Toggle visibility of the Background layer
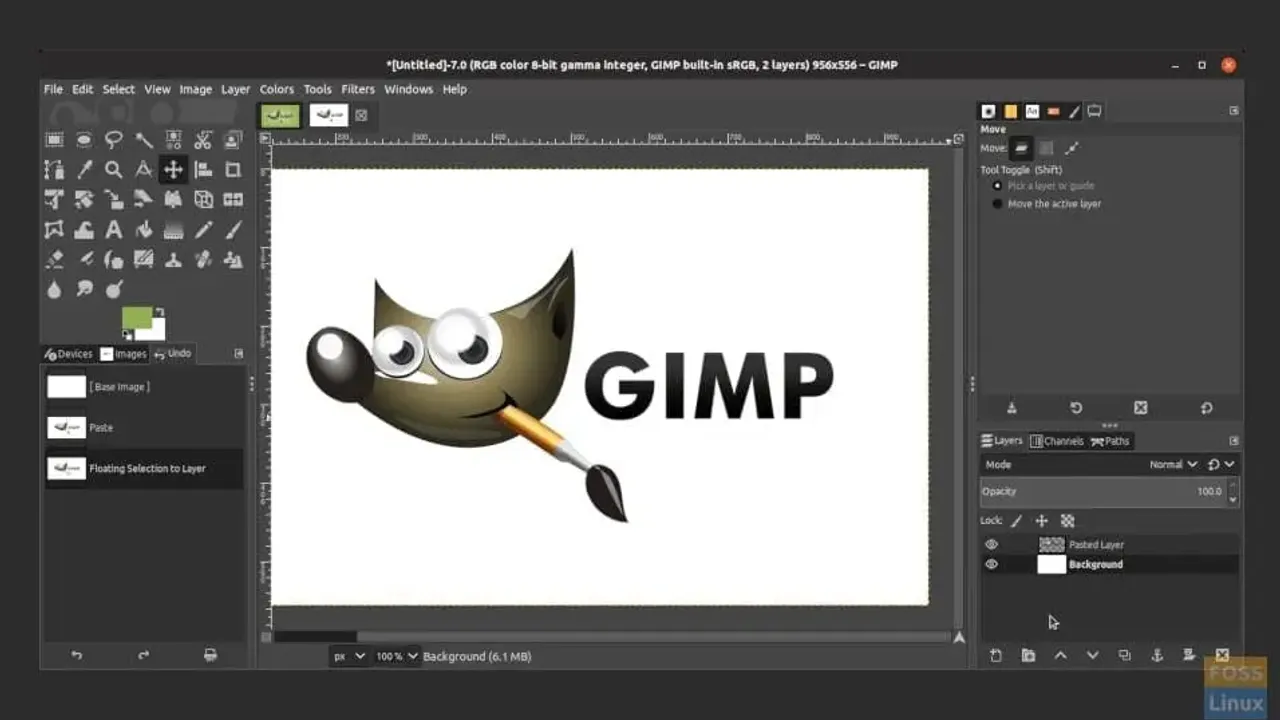1280x720 pixels. pyautogui.click(x=991, y=564)
